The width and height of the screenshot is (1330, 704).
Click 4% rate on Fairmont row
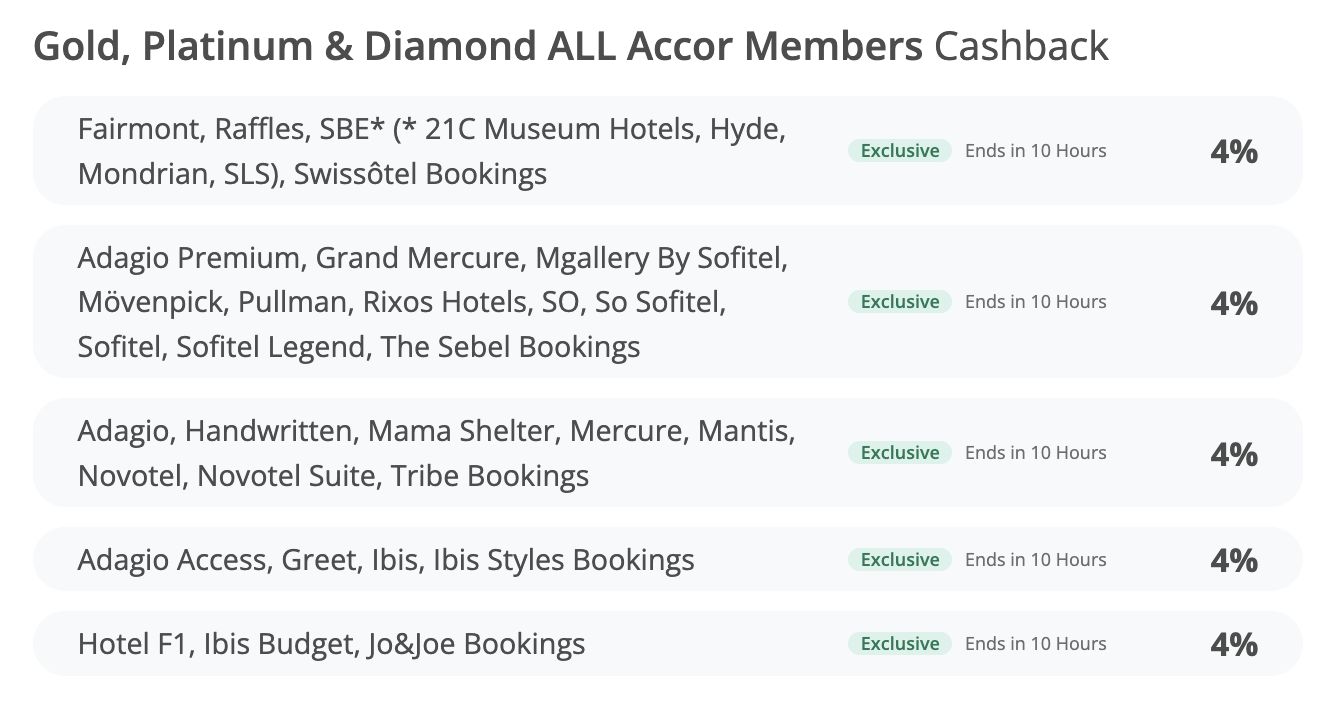[x=1233, y=152]
